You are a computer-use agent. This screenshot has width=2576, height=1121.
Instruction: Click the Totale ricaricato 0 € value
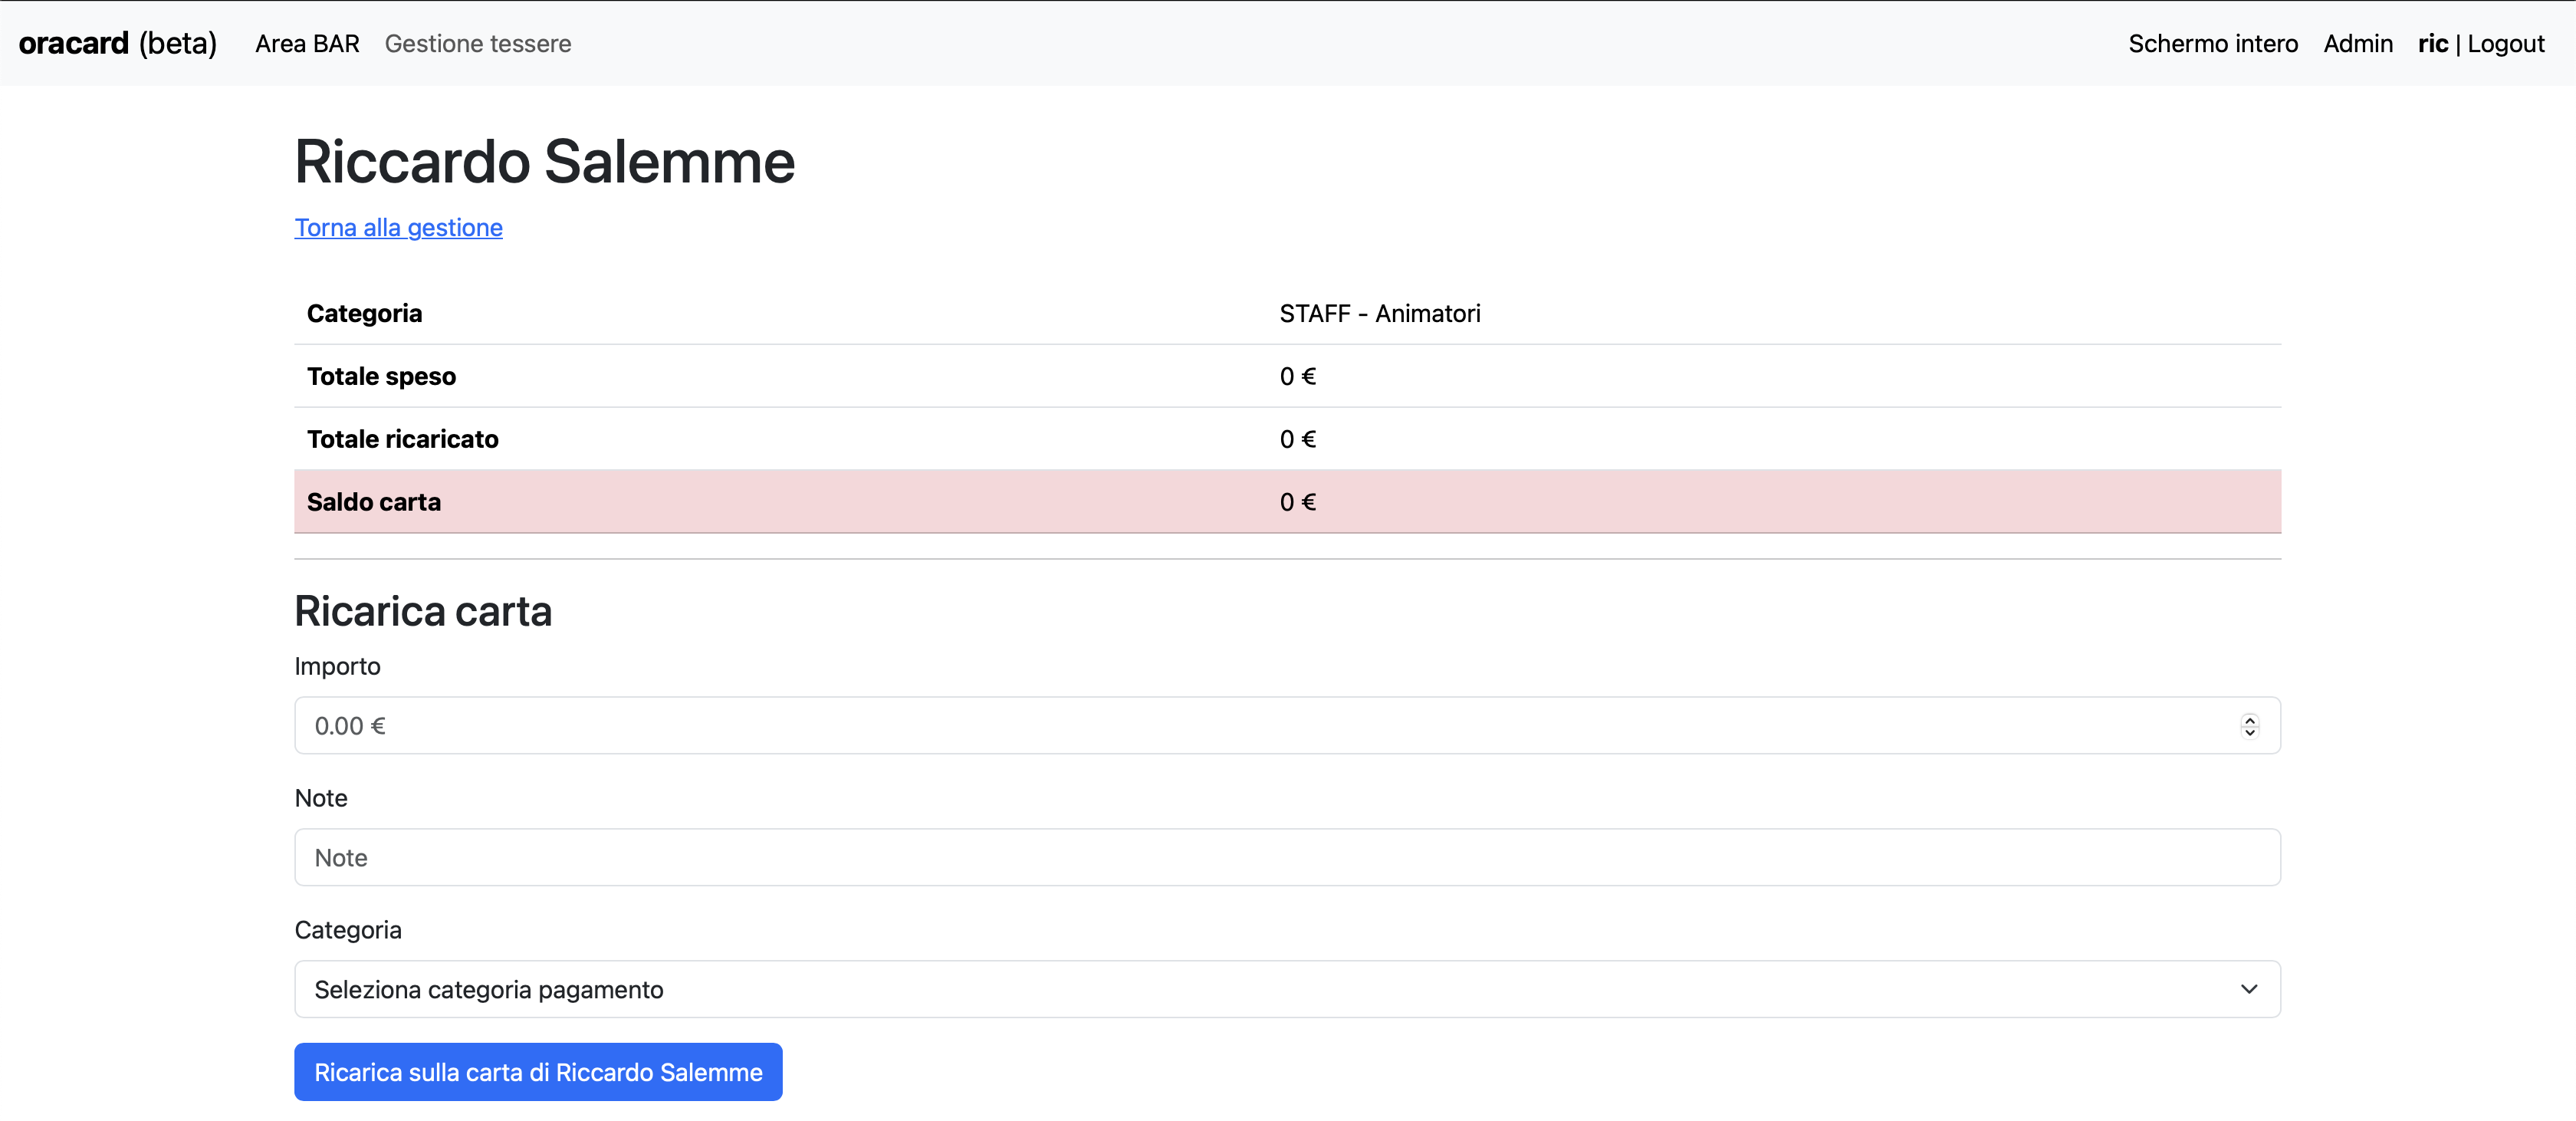[1298, 440]
